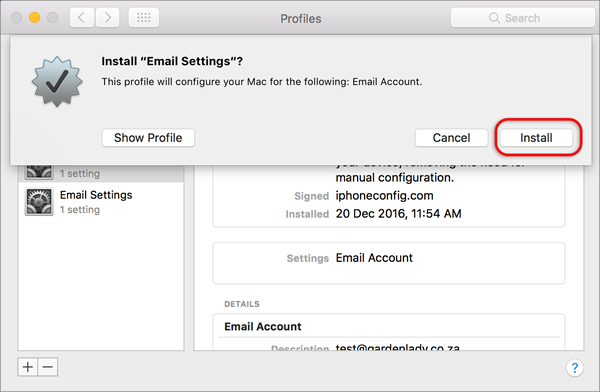
Task: Click the Search field
Action: [523, 18]
